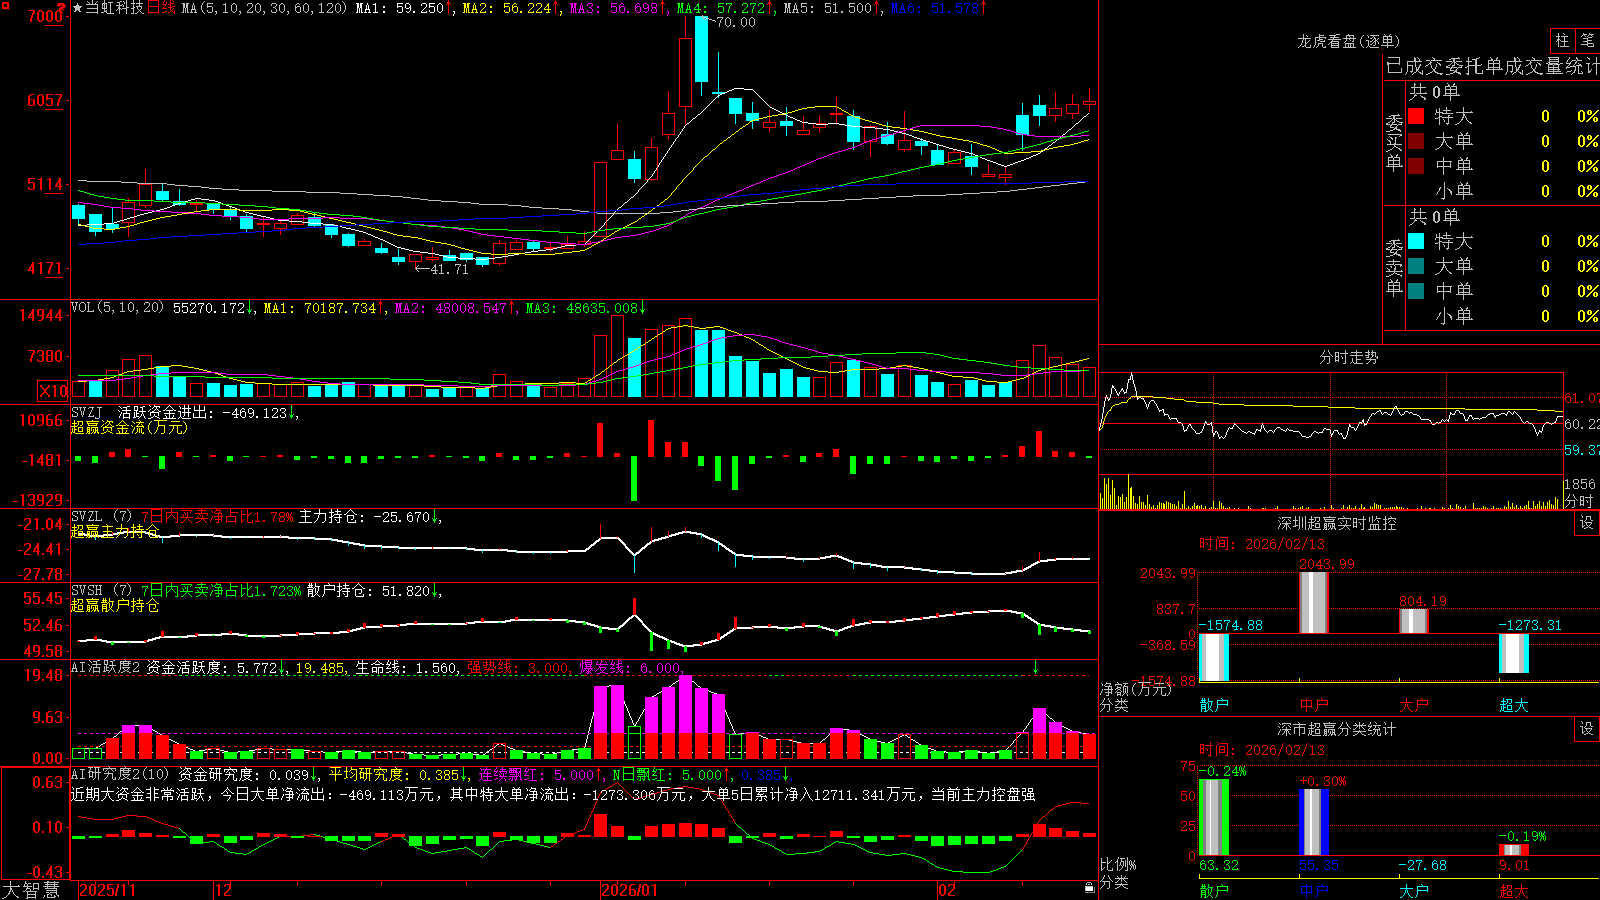Click the 散户 bar labeled -1574.88
This screenshot has width=1600, height=900.
(x=1214, y=657)
